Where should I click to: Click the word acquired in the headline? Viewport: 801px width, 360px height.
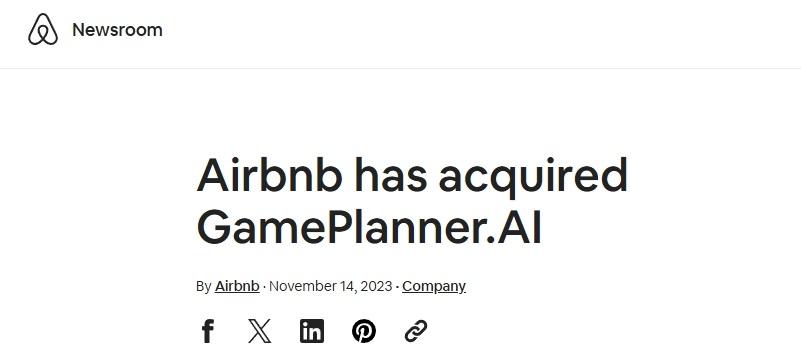point(533,177)
